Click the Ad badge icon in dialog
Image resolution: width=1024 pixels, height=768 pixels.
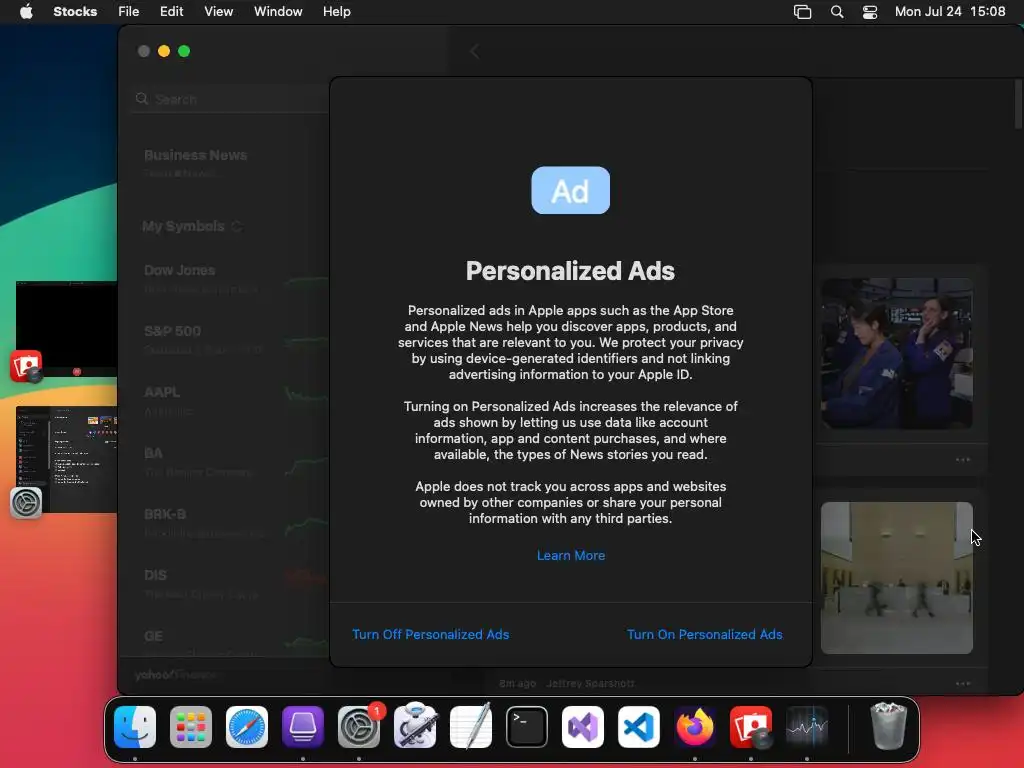coord(571,190)
